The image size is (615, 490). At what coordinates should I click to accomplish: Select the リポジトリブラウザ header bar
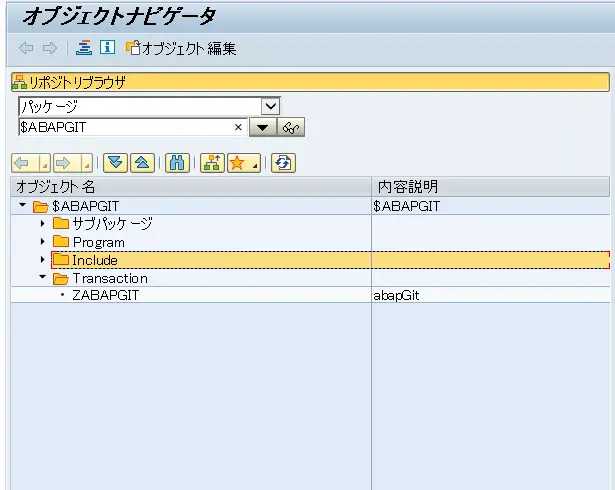(x=310, y=82)
